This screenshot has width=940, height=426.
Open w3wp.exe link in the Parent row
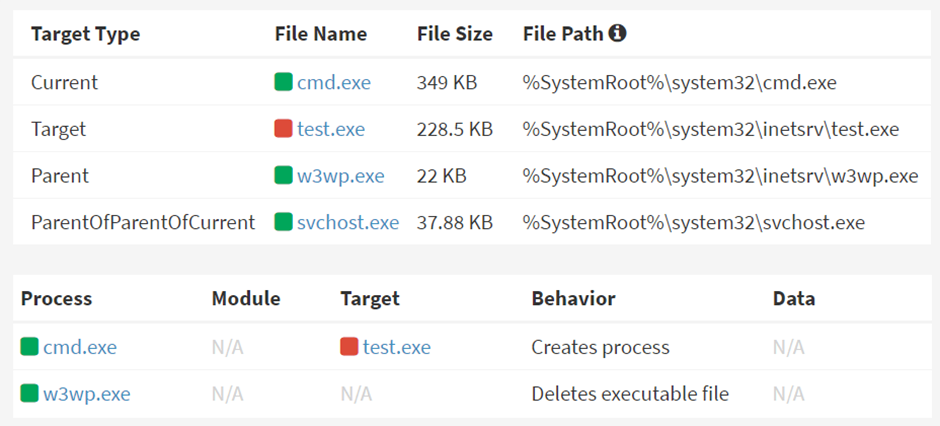coord(341,176)
